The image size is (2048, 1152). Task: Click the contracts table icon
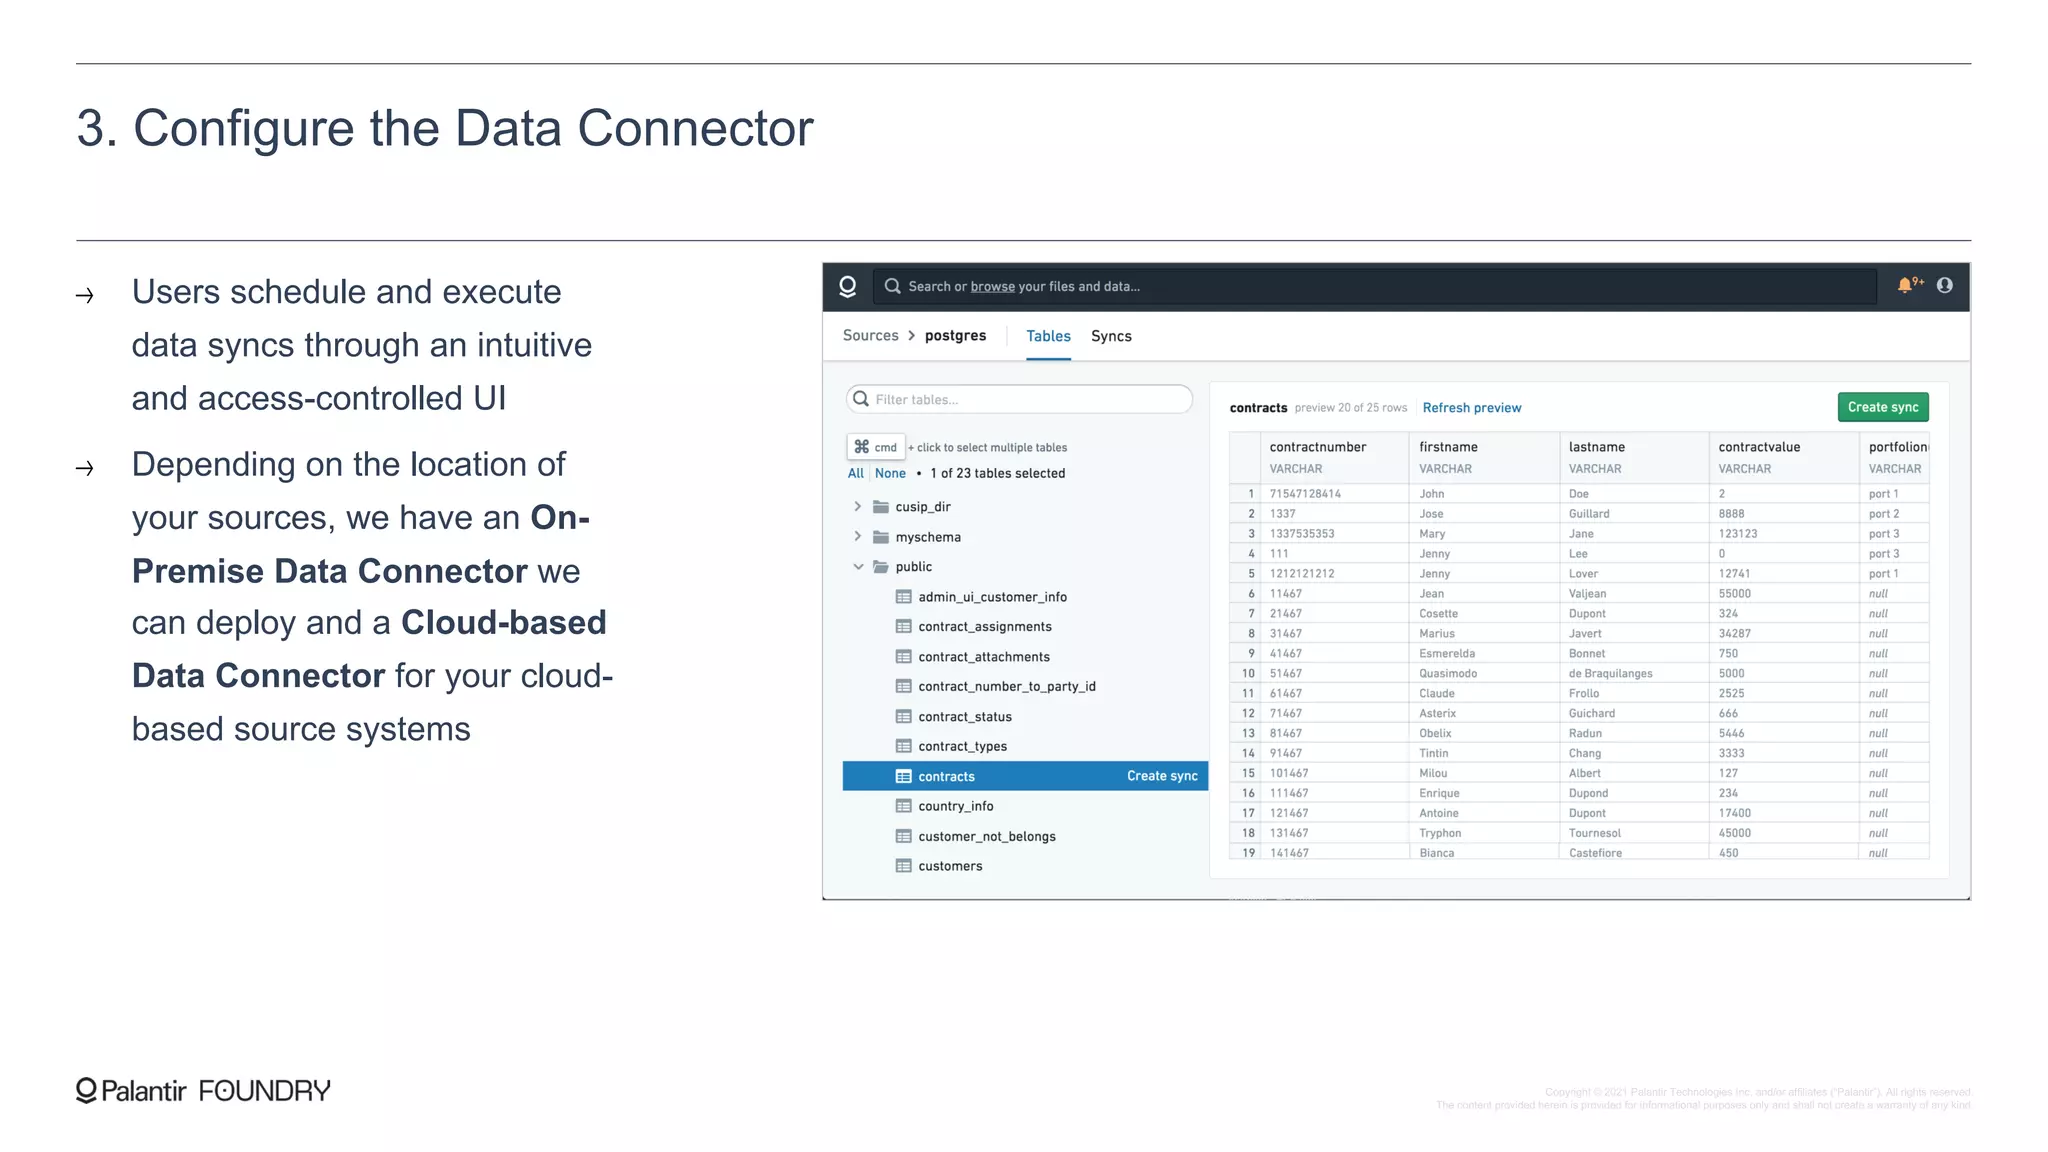click(x=903, y=777)
